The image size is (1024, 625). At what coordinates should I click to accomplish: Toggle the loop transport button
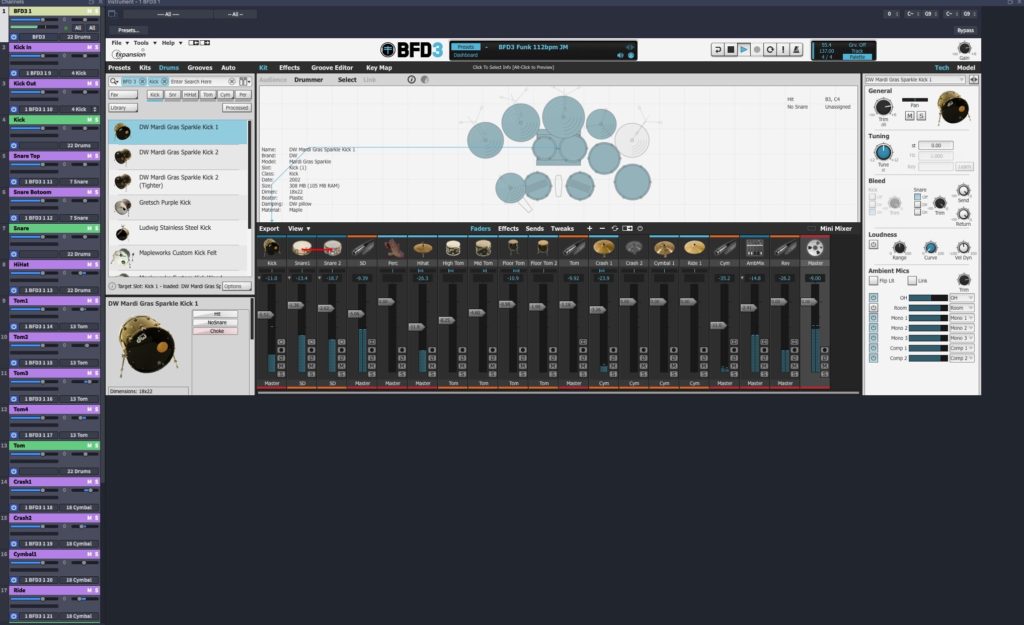point(770,50)
